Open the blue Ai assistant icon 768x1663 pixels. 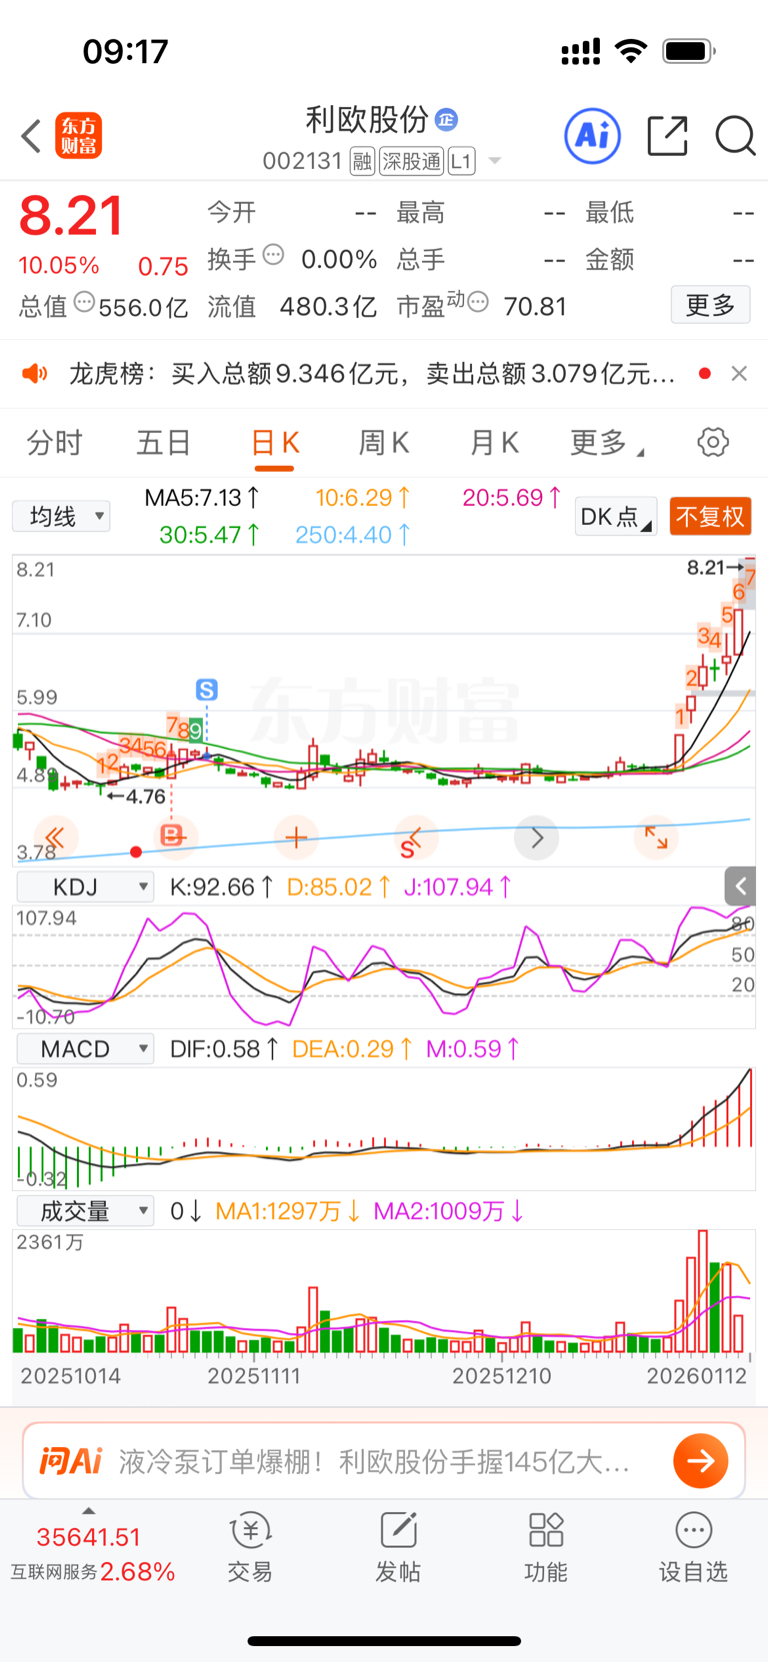click(593, 136)
